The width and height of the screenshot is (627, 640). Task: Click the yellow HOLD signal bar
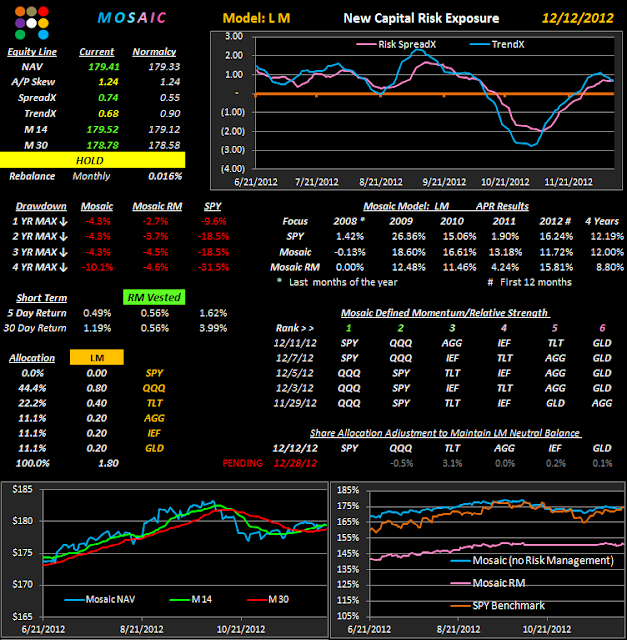pyautogui.click(x=92, y=160)
